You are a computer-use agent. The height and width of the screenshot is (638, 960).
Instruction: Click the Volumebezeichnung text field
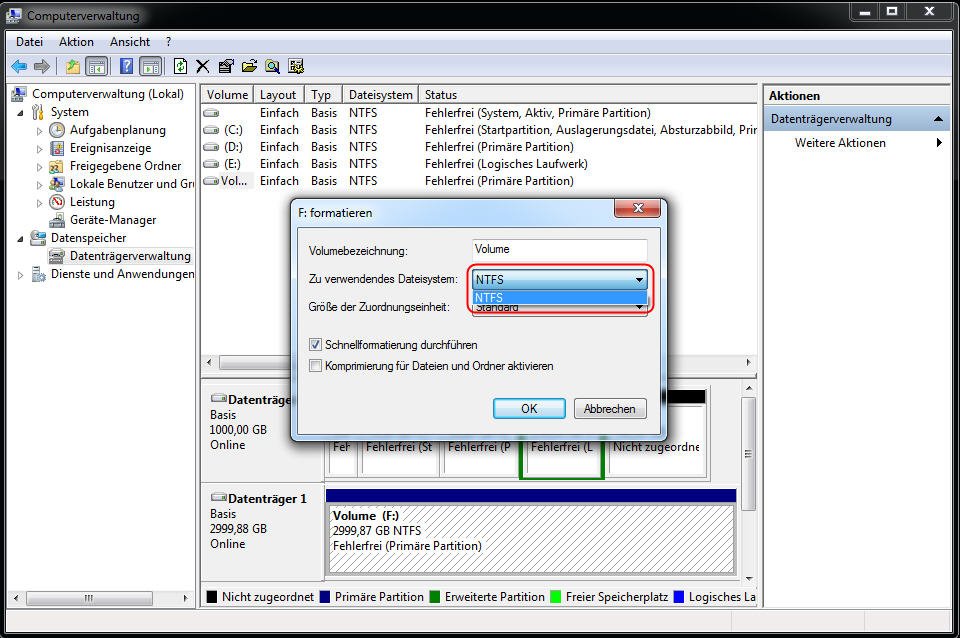pyautogui.click(x=560, y=249)
